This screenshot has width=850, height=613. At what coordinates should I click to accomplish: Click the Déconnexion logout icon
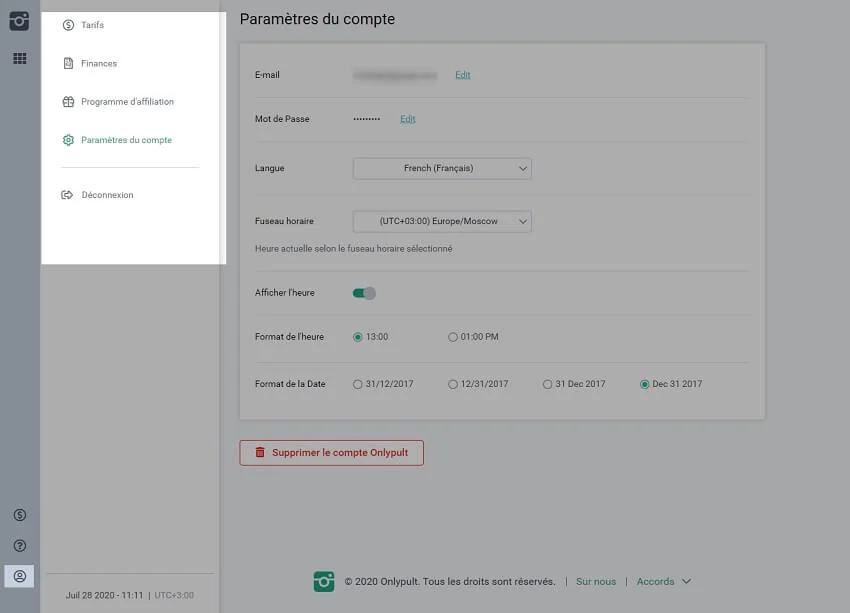[68, 195]
